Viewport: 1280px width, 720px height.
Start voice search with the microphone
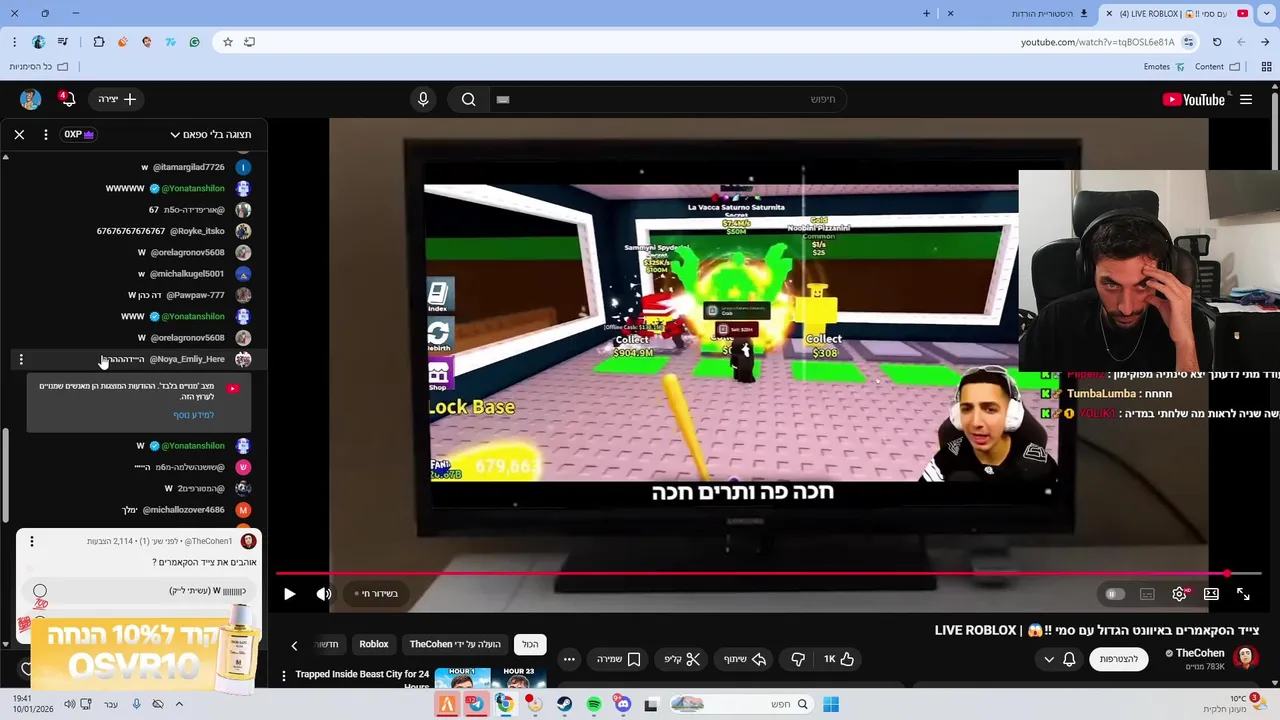tap(423, 99)
